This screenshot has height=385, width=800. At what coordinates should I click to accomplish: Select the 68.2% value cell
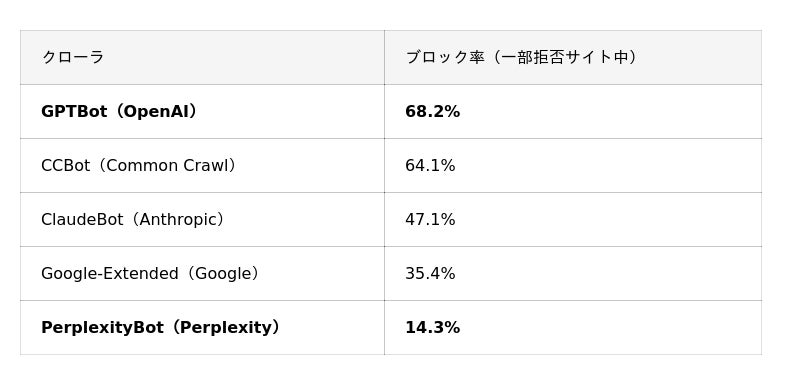pyautogui.click(x=573, y=111)
